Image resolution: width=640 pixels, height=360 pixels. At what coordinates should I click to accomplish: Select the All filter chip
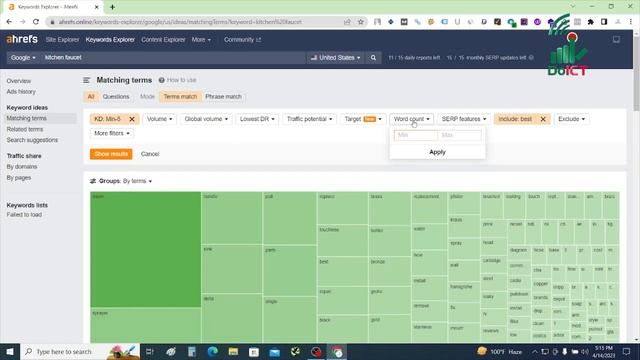point(91,97)
